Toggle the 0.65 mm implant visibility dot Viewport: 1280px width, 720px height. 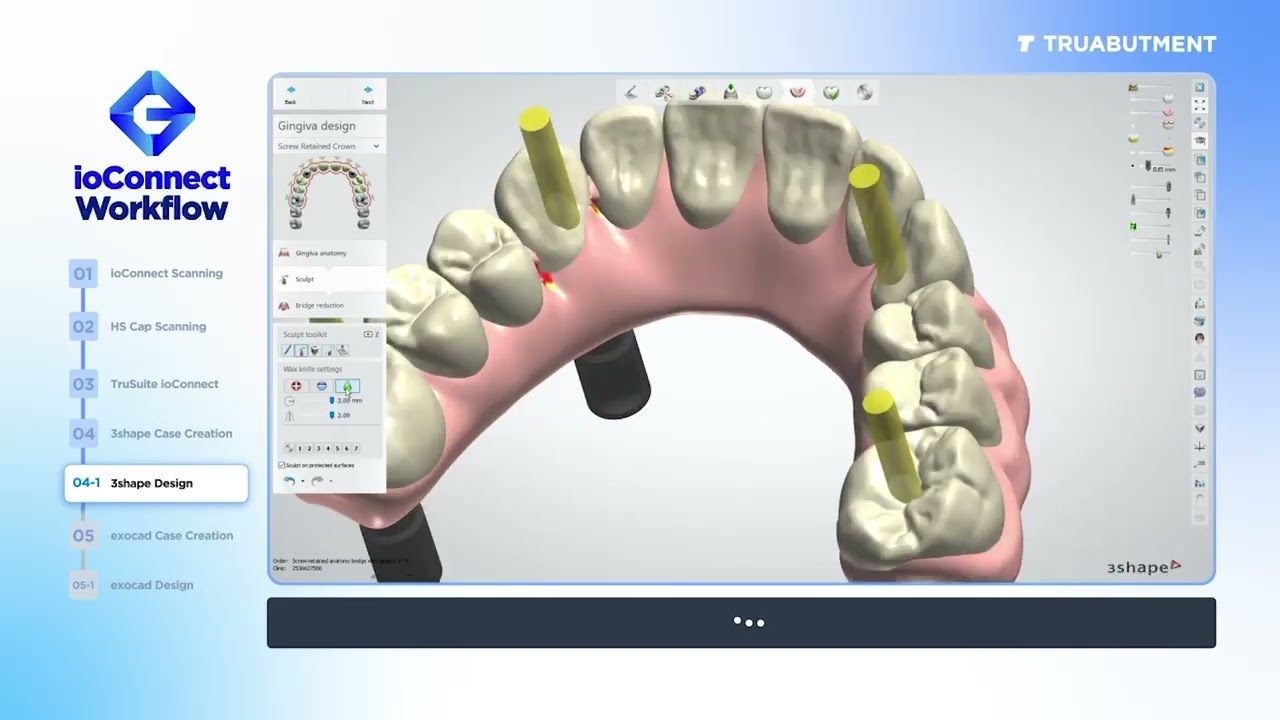pos(1133,165)
